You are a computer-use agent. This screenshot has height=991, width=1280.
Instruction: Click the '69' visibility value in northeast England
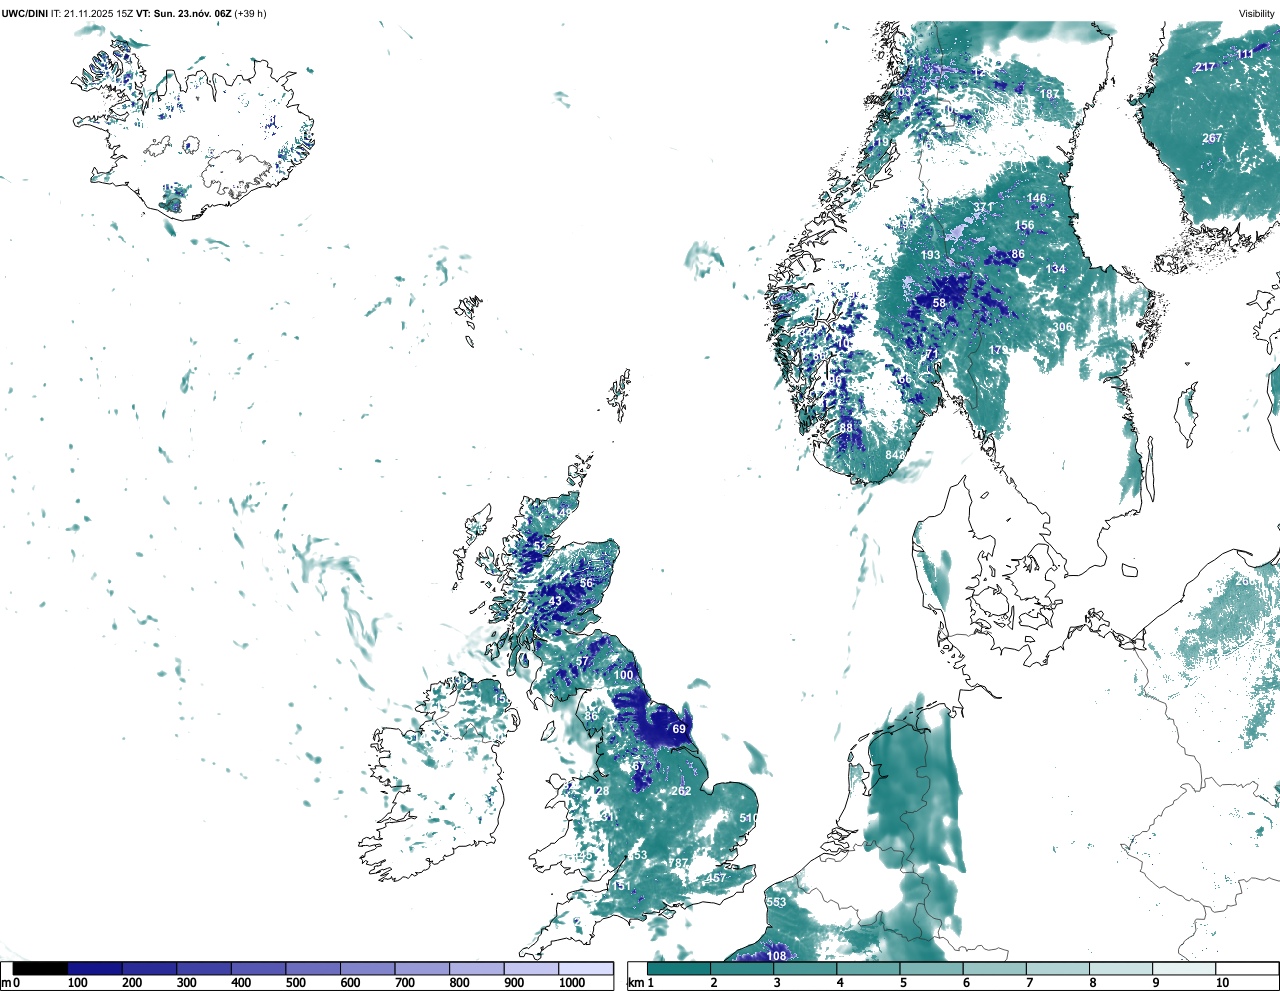tap(679, 729)
